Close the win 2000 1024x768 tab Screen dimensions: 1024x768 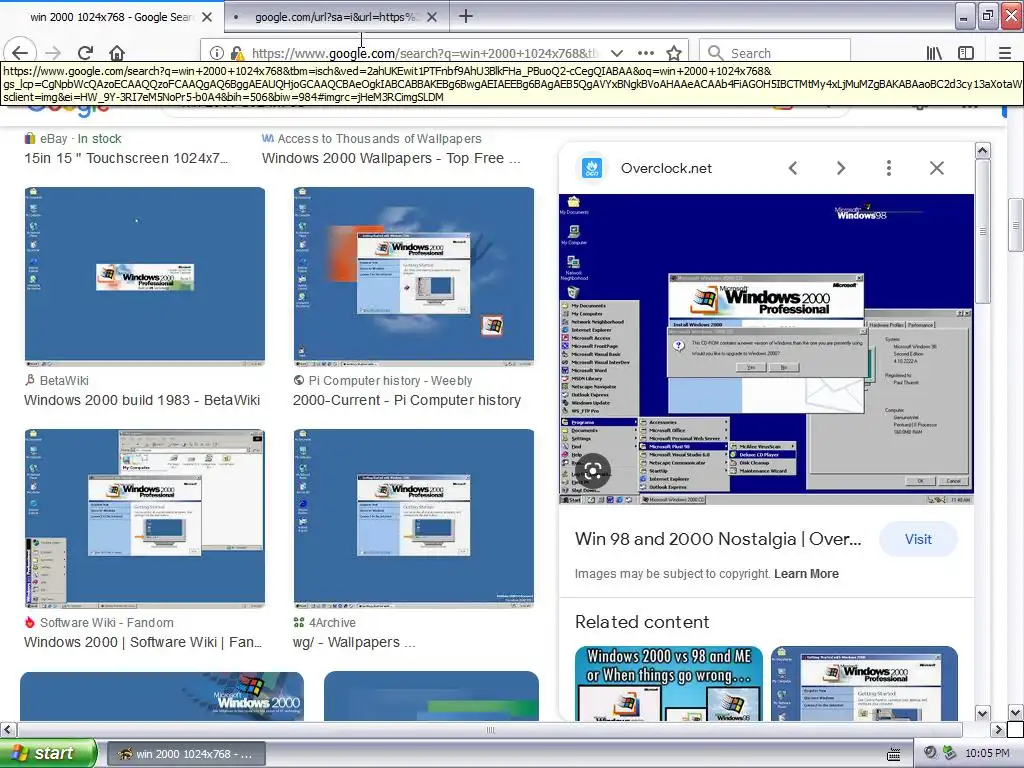point(207,17)
